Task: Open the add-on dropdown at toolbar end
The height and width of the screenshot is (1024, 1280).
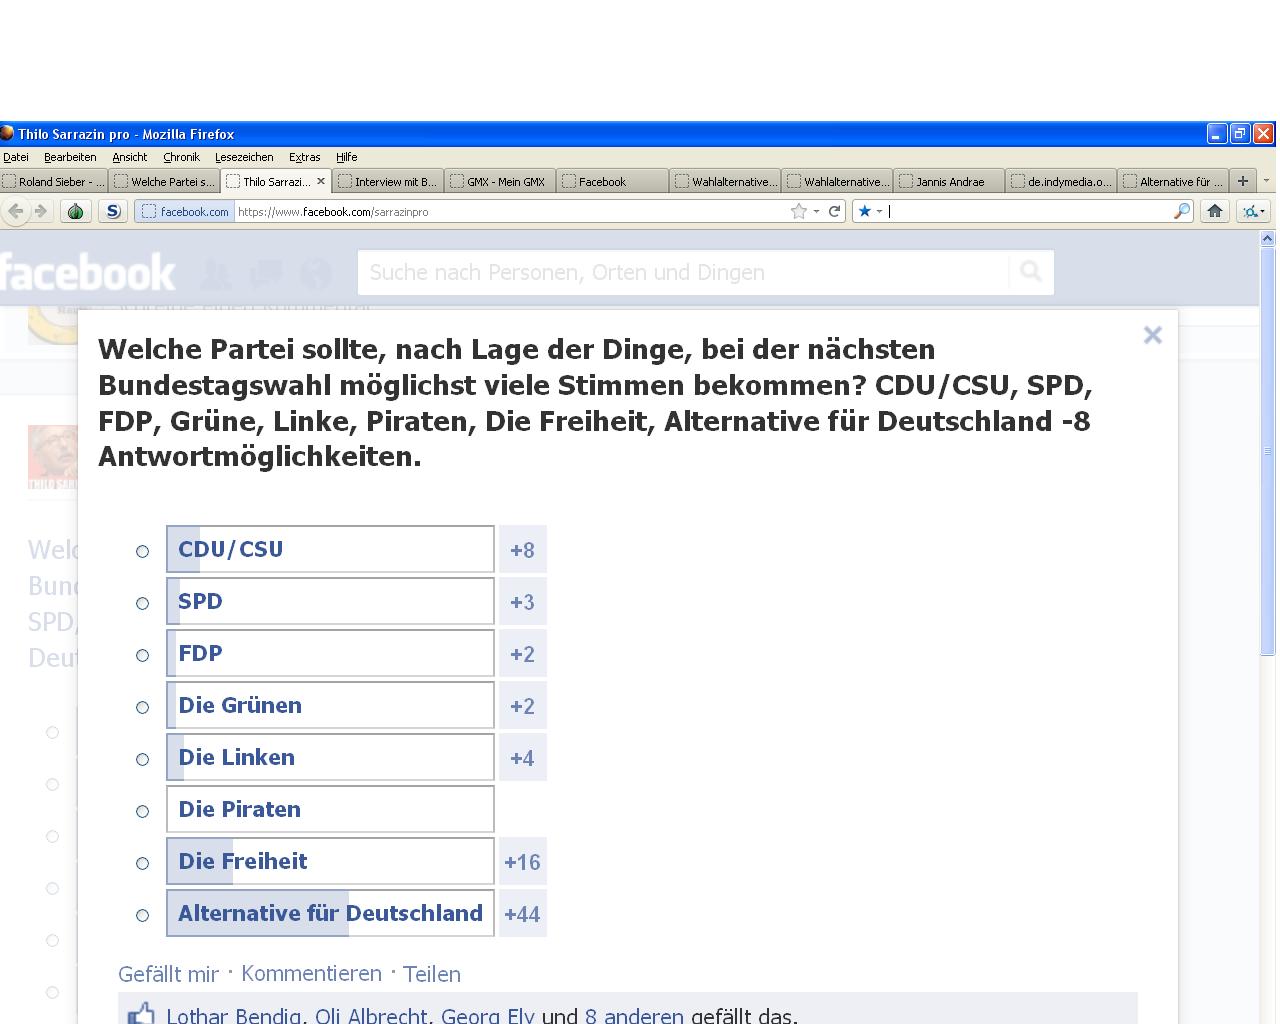Action: 1263,211
